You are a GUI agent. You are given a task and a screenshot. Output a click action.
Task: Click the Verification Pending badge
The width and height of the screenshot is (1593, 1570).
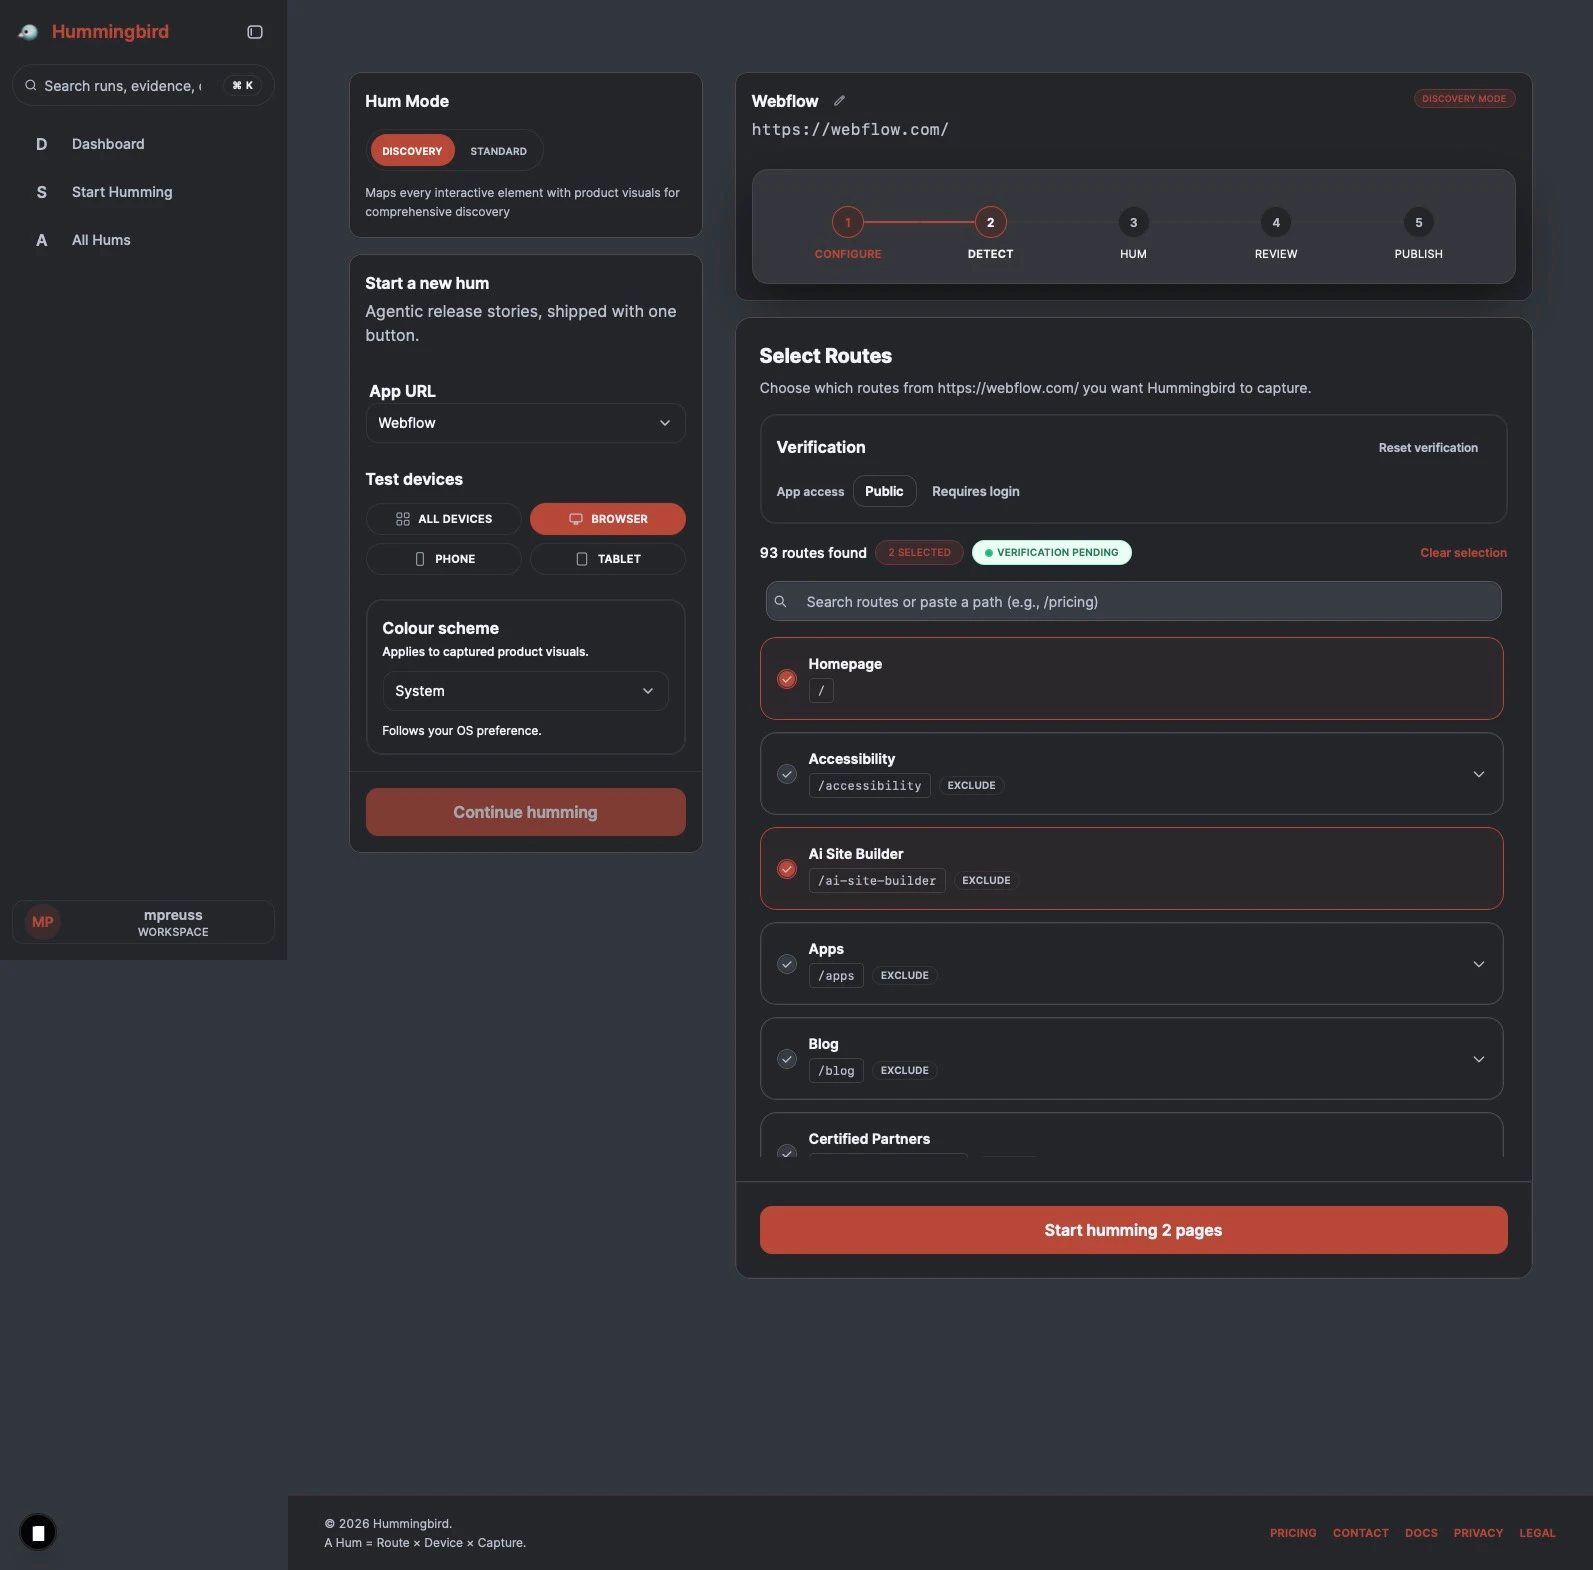(1051, 553)
